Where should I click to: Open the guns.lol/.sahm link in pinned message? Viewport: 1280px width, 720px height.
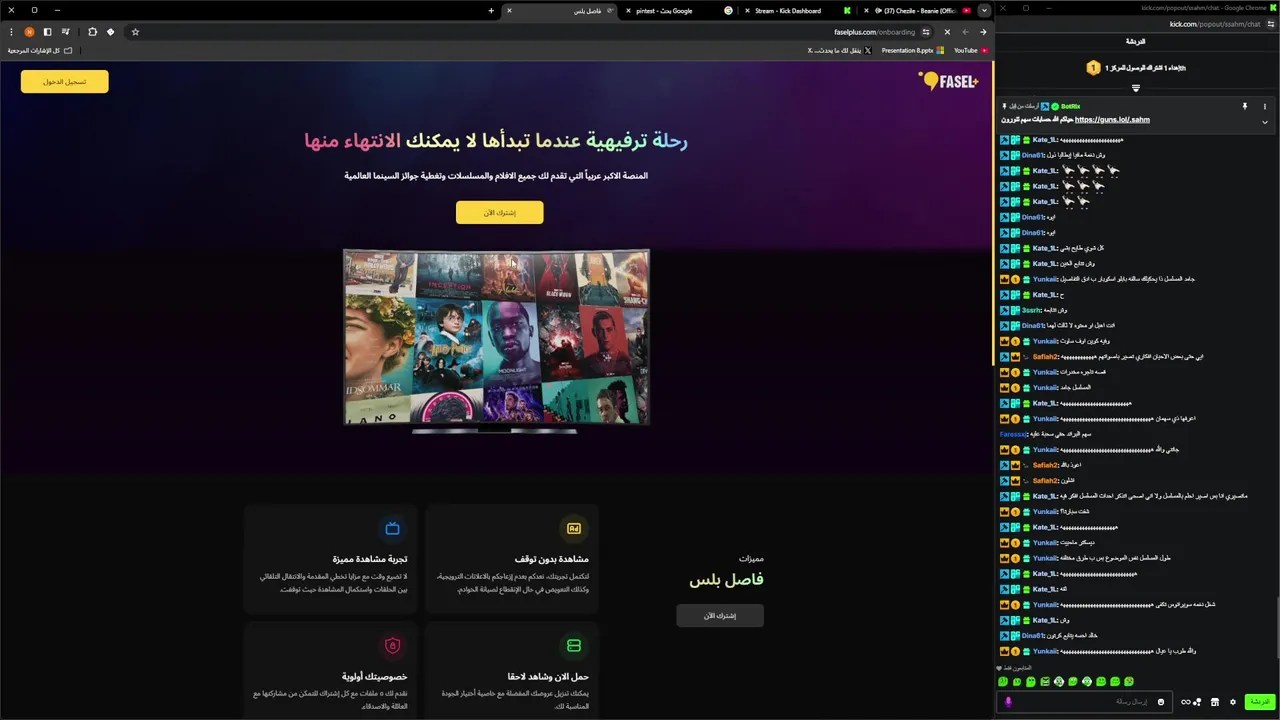1112,119
